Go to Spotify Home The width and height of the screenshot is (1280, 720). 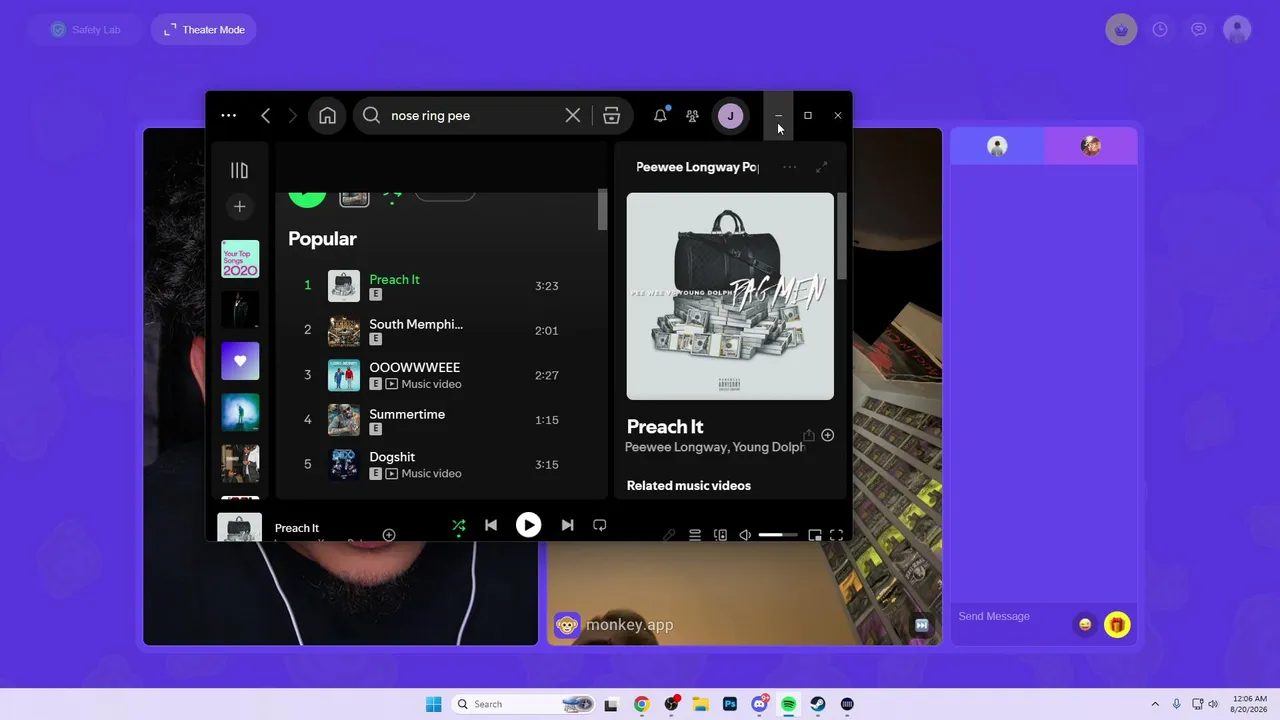tap(327, 116)
